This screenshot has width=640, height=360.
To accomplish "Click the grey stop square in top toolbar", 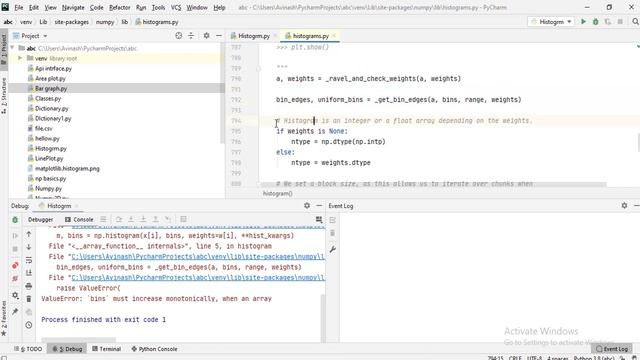I will 620,22.
